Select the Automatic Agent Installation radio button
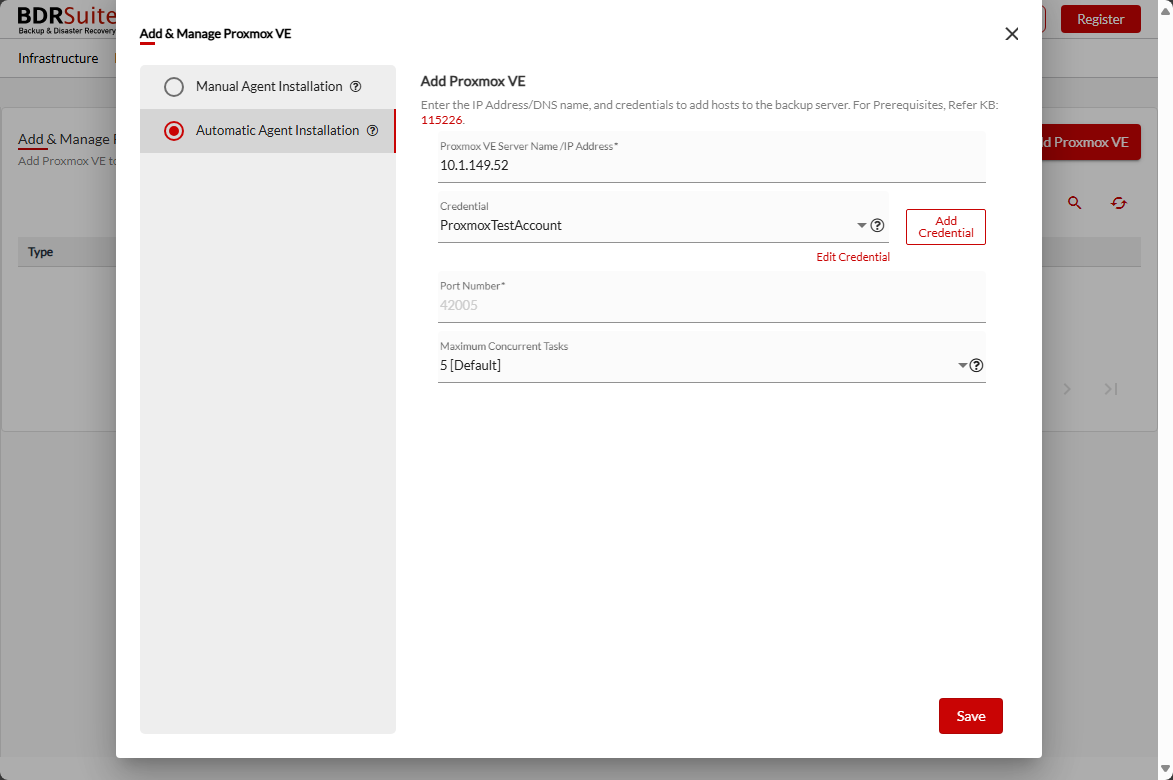This screenshot has width=1173, height=780. click(174, 130)
